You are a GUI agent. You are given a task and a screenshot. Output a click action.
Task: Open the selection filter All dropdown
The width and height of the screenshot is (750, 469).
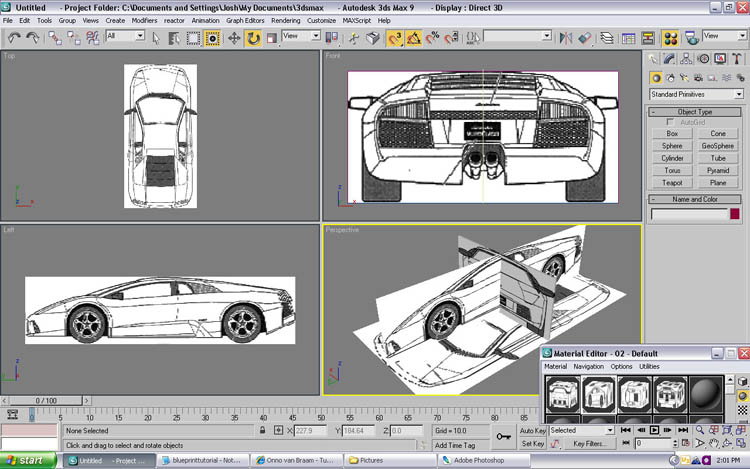click(125, 36)
